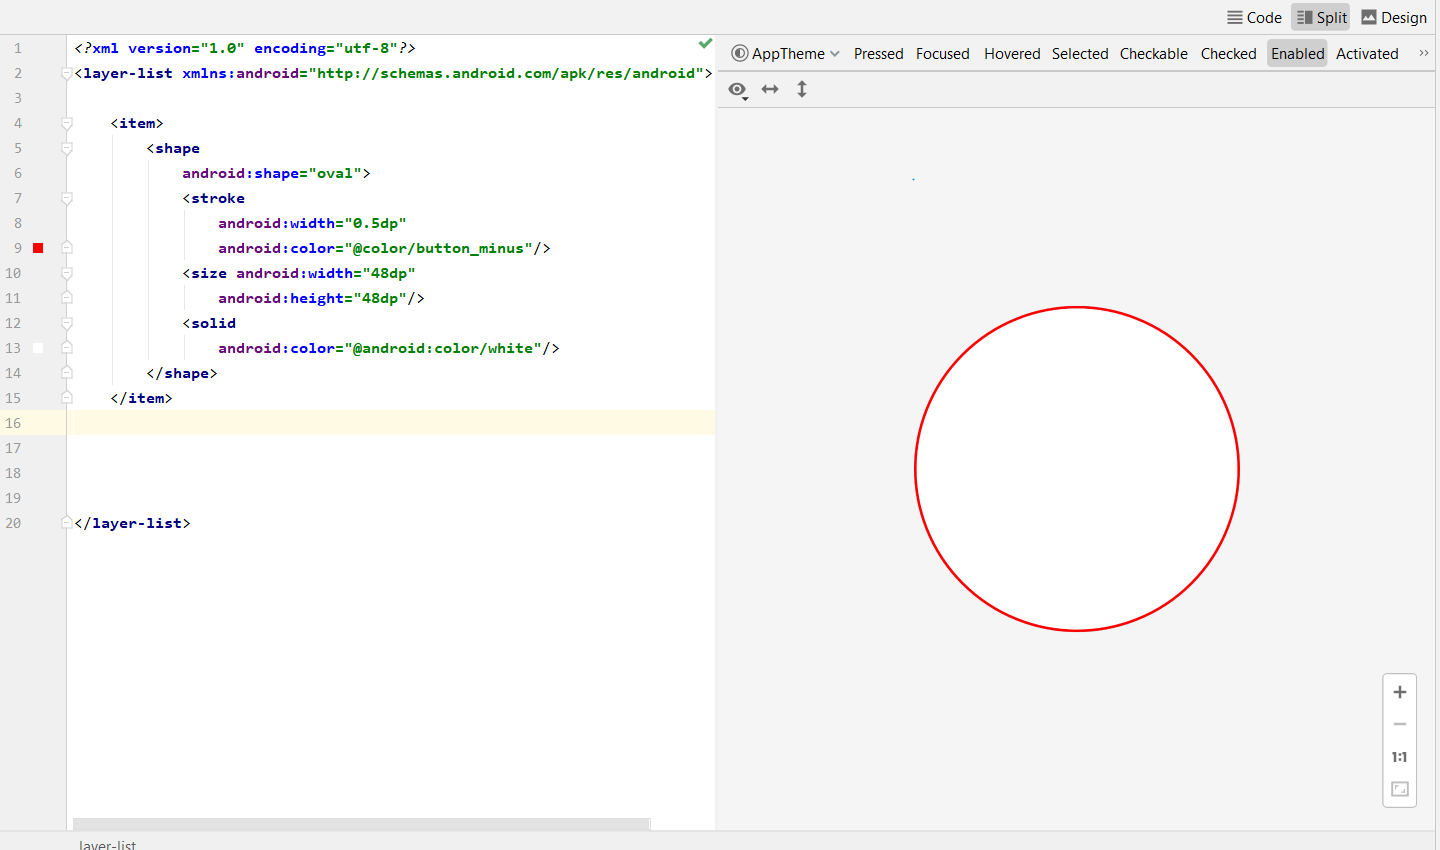Collapse the solid tag fold on line 12
The image size is (1440, 850).
point(67,323)
